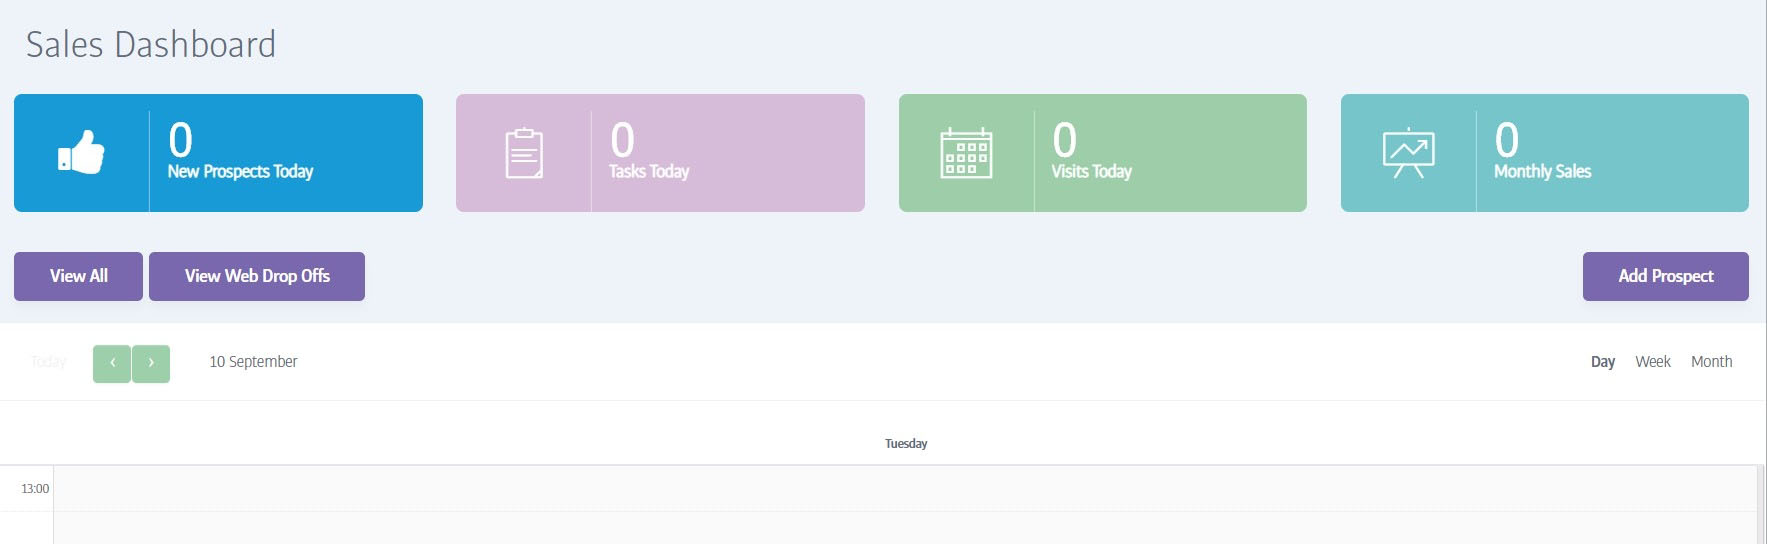Switch calendar to Week view
The image size is (1767, 544).
(1653, 362)
